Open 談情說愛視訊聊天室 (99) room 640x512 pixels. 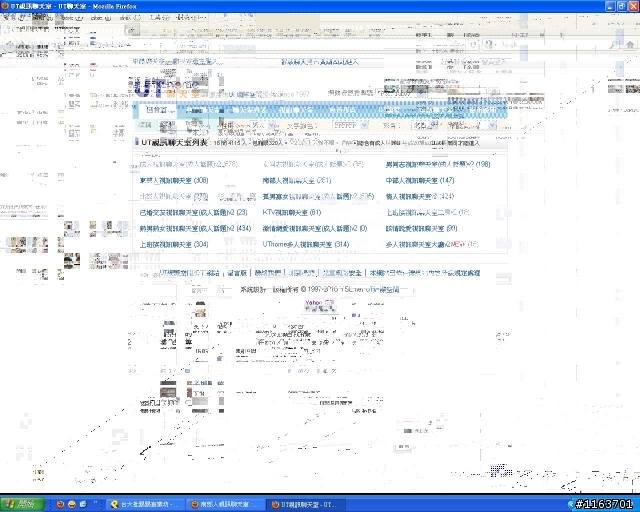coord(421,228)
